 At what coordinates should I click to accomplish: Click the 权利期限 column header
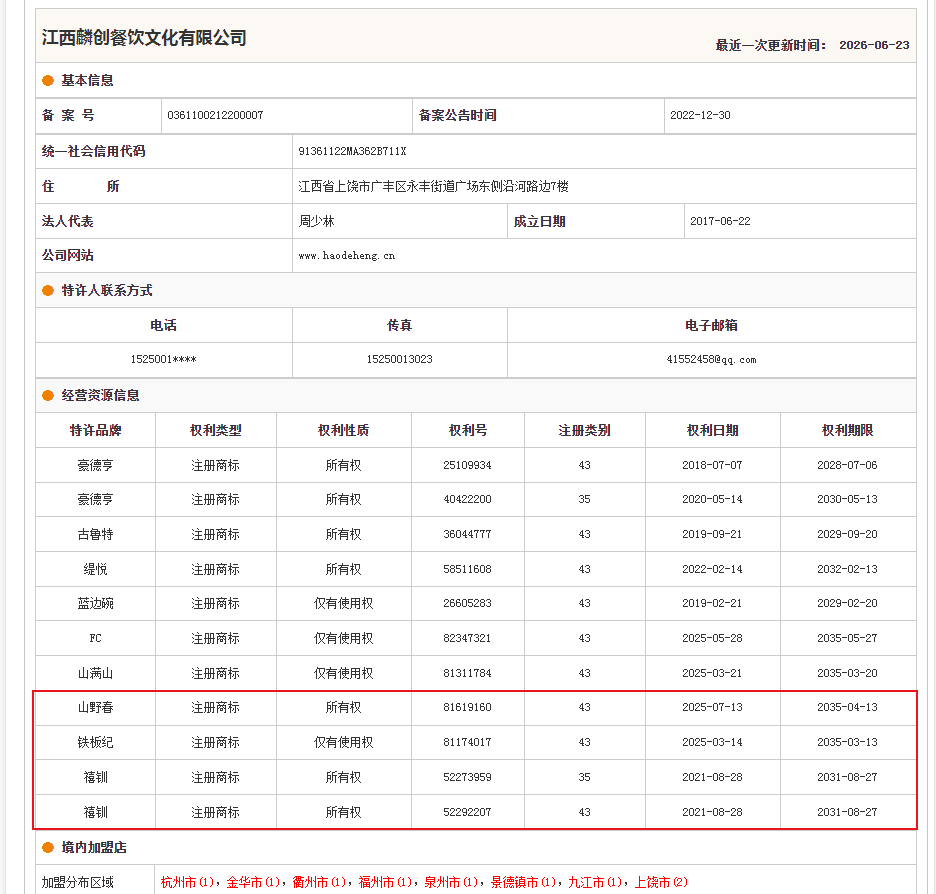[x=847, y=430]
